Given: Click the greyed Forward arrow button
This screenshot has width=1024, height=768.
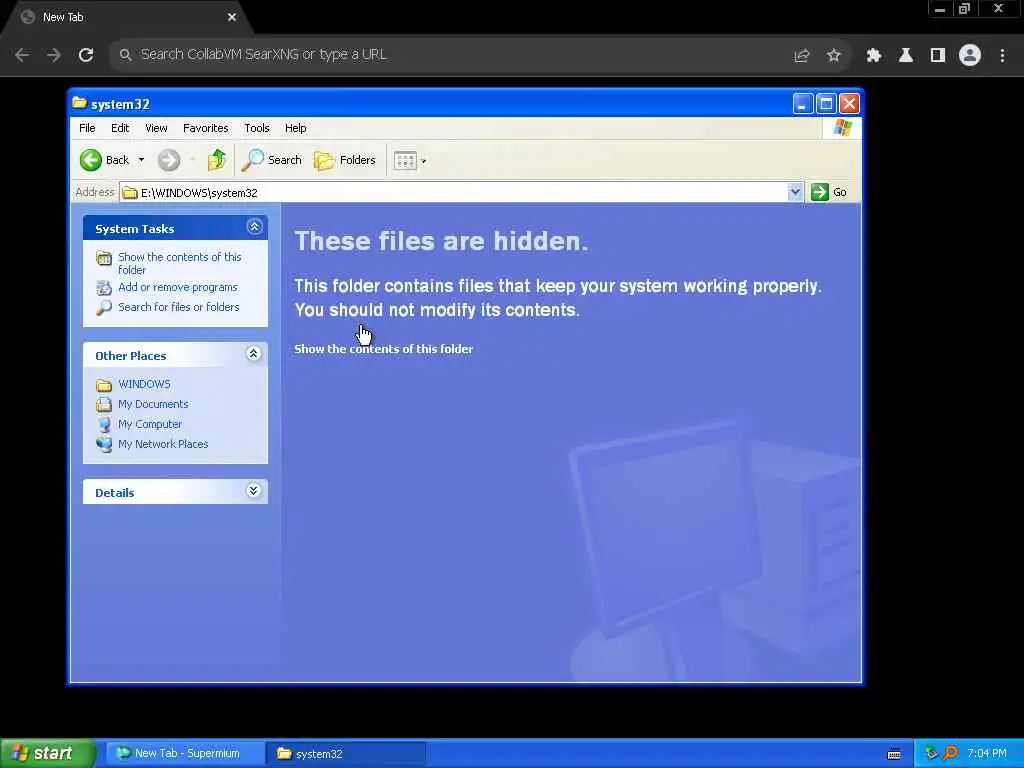Looking at the screenshot, I should 168,160.
